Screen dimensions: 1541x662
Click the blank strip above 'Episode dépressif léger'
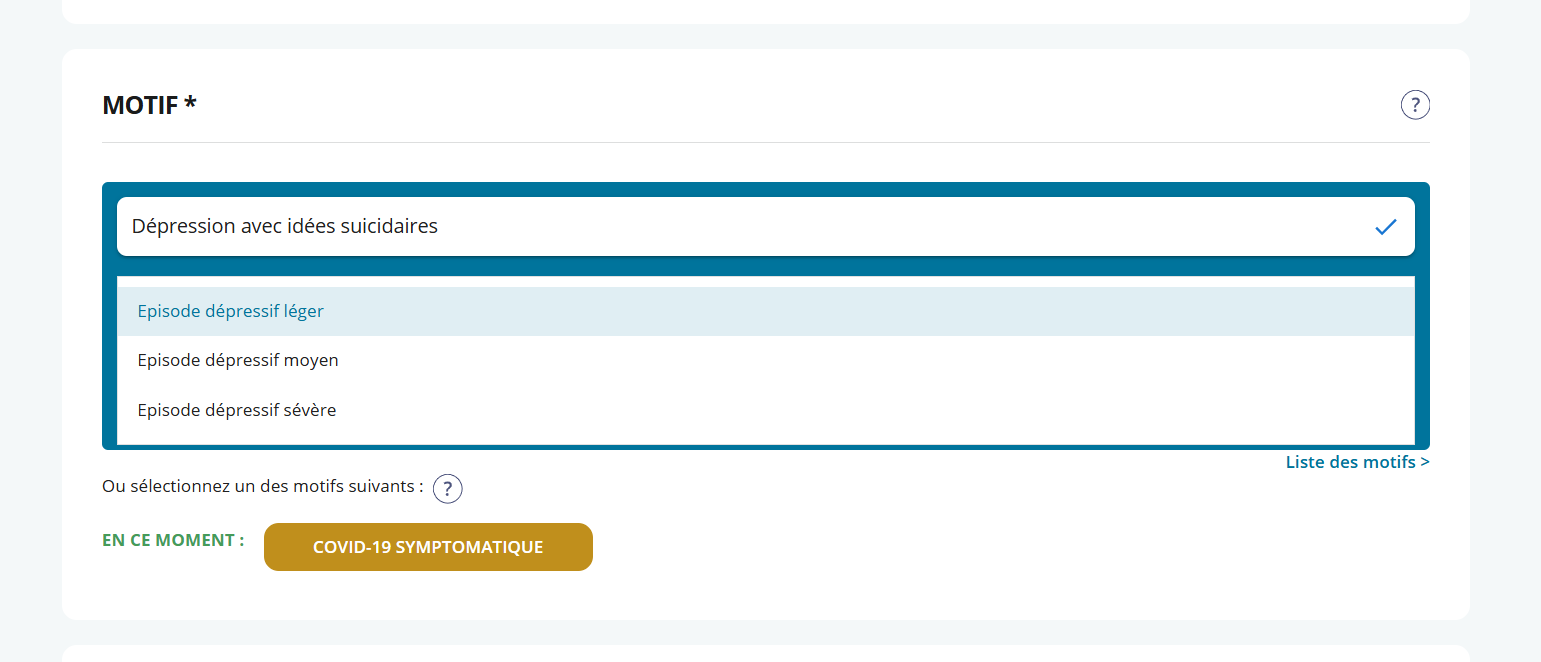[765, 281]
